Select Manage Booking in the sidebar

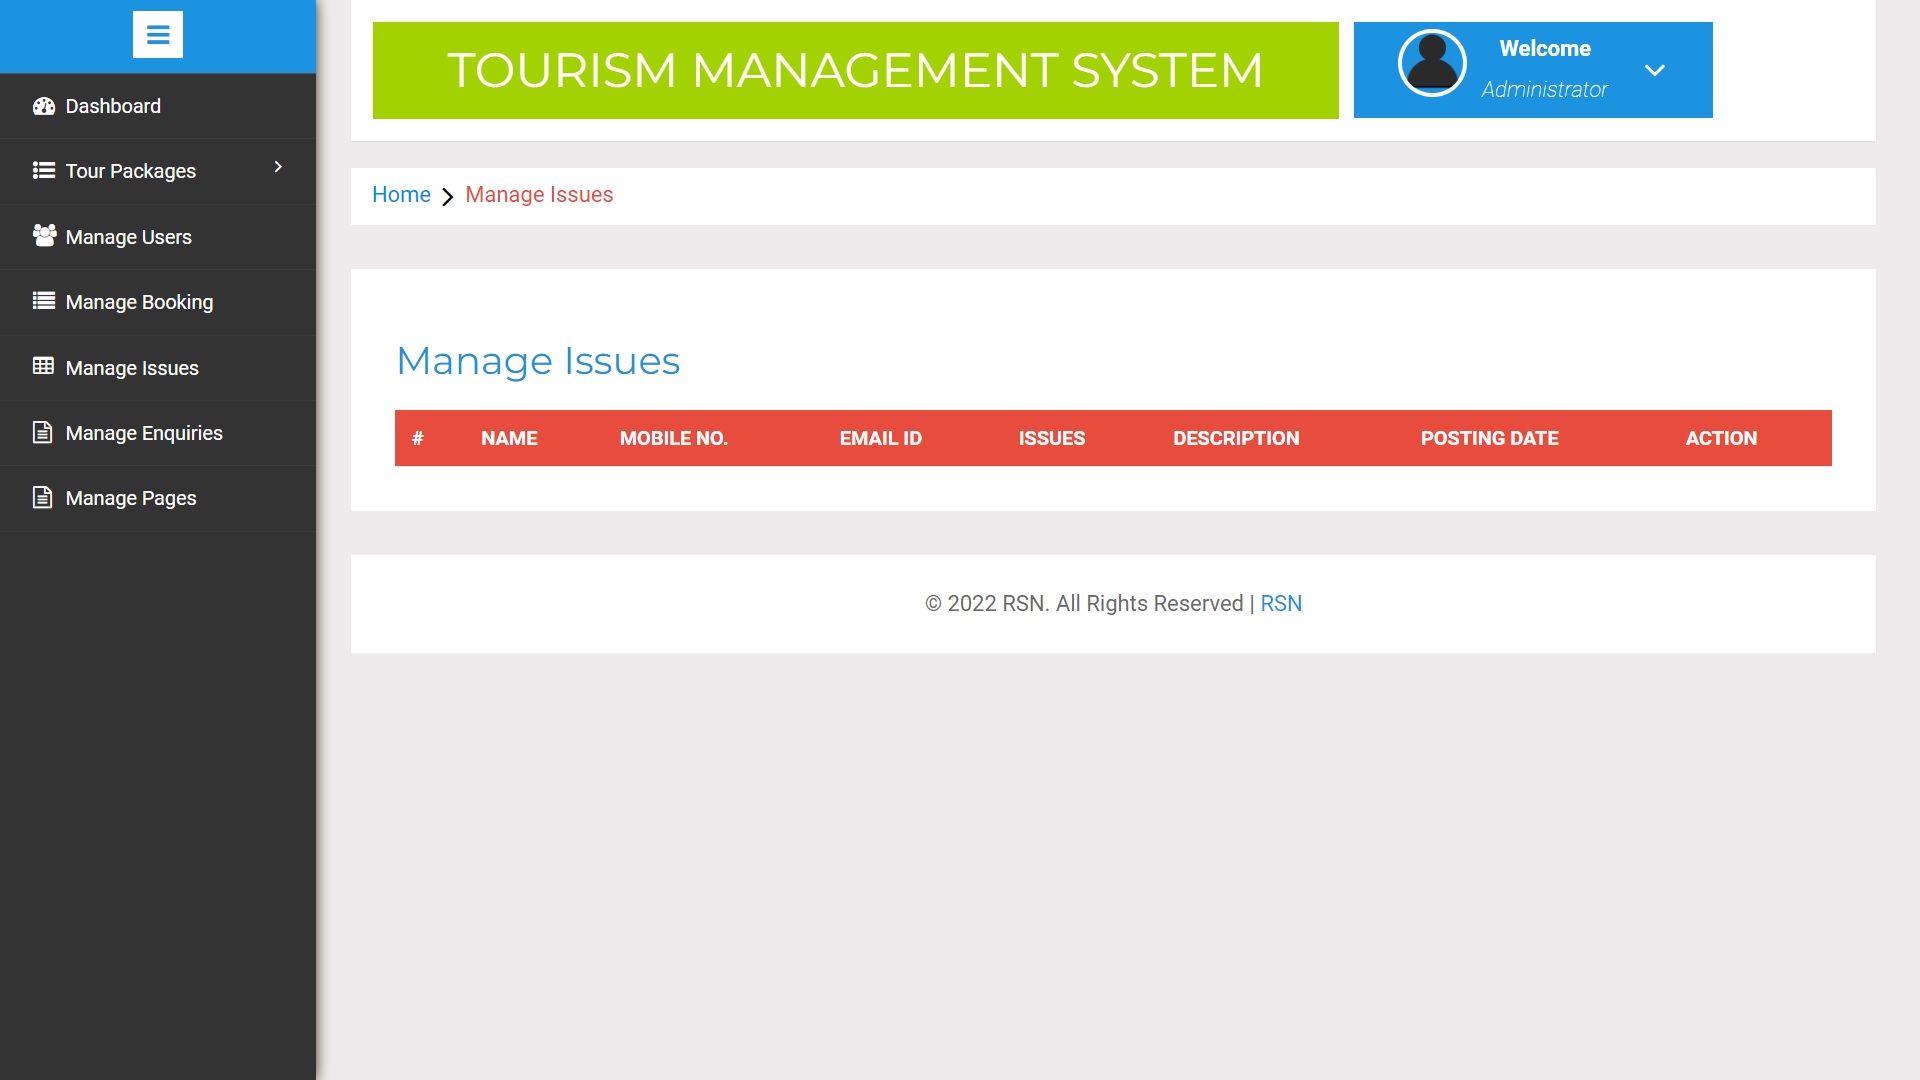[138, 301]
